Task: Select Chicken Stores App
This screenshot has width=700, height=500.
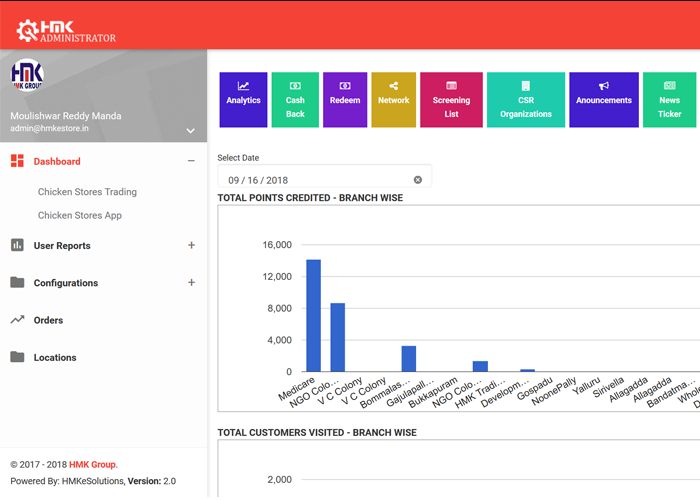Action: pos(80,215)
